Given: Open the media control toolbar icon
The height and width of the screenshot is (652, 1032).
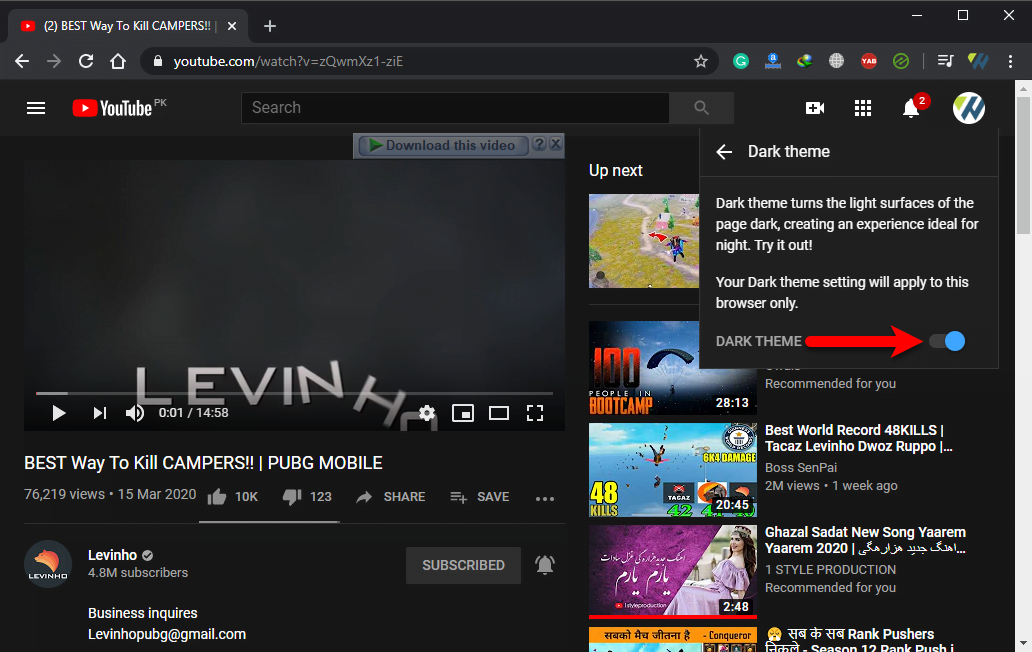Looking at the screenshot, I should coord(945,61).
